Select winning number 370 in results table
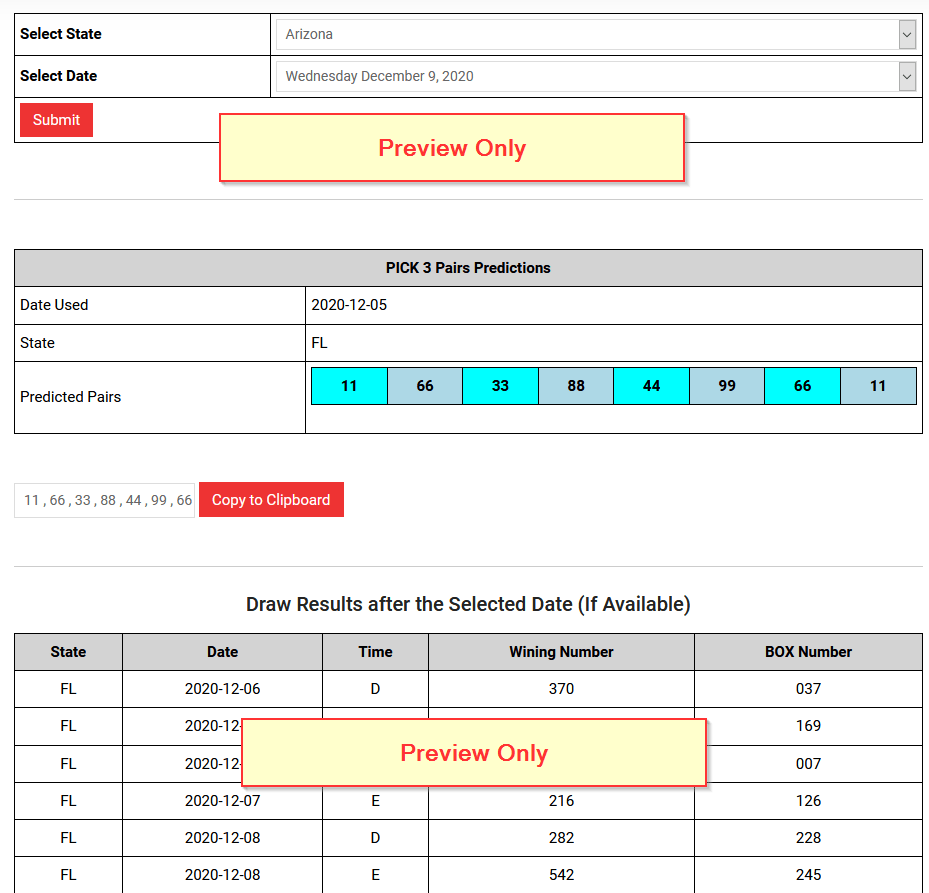The width and height of the screenshot is (929, 893). (560, 688)
